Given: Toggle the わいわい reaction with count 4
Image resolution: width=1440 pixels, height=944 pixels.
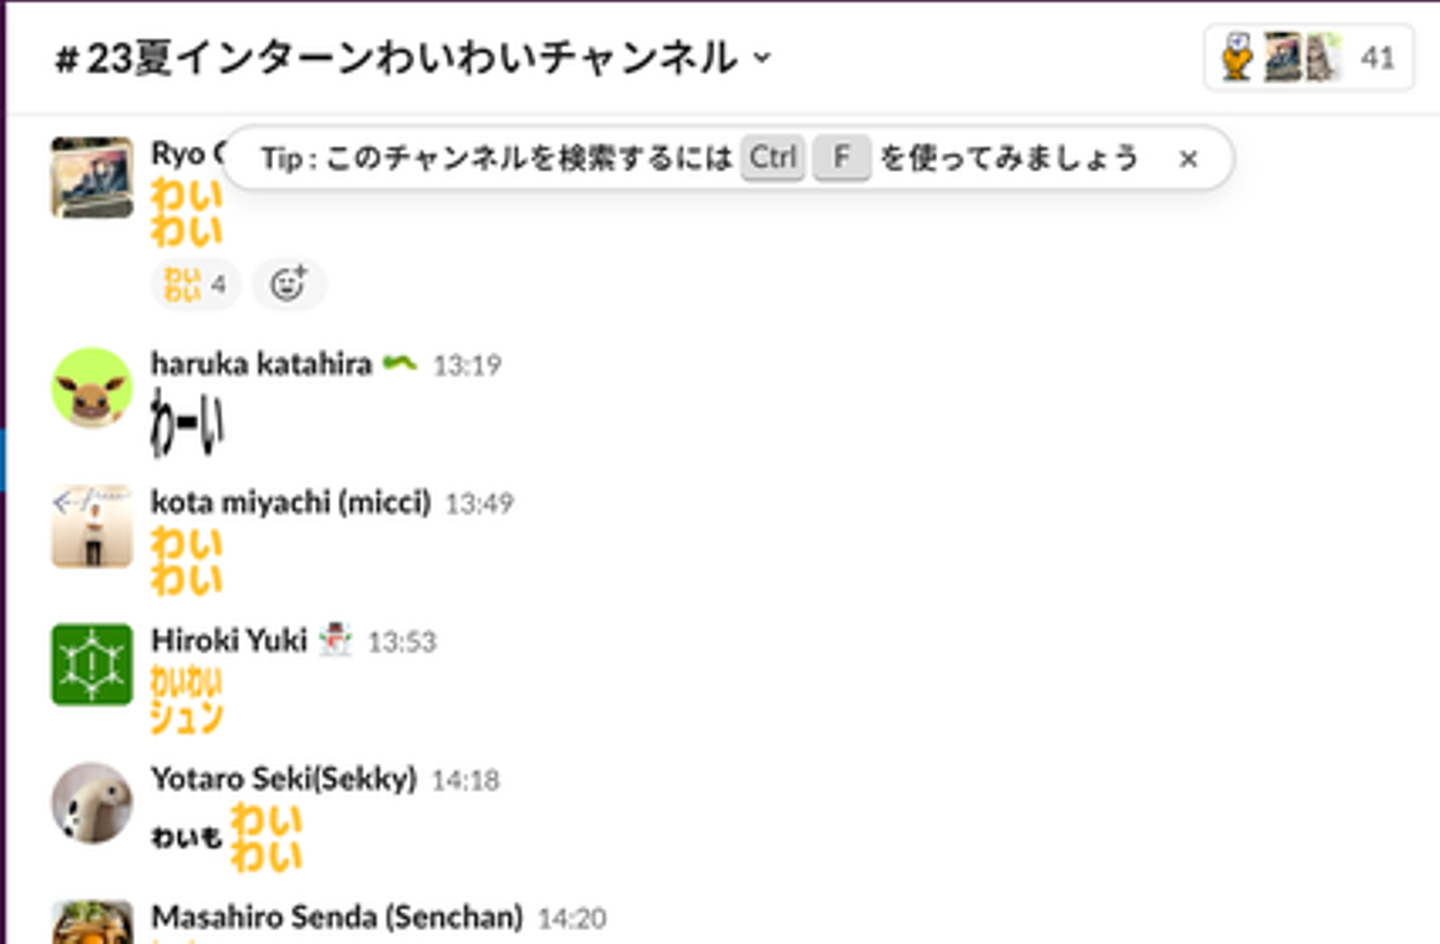Looking at the screenshot, I should (x=195, y=285).
